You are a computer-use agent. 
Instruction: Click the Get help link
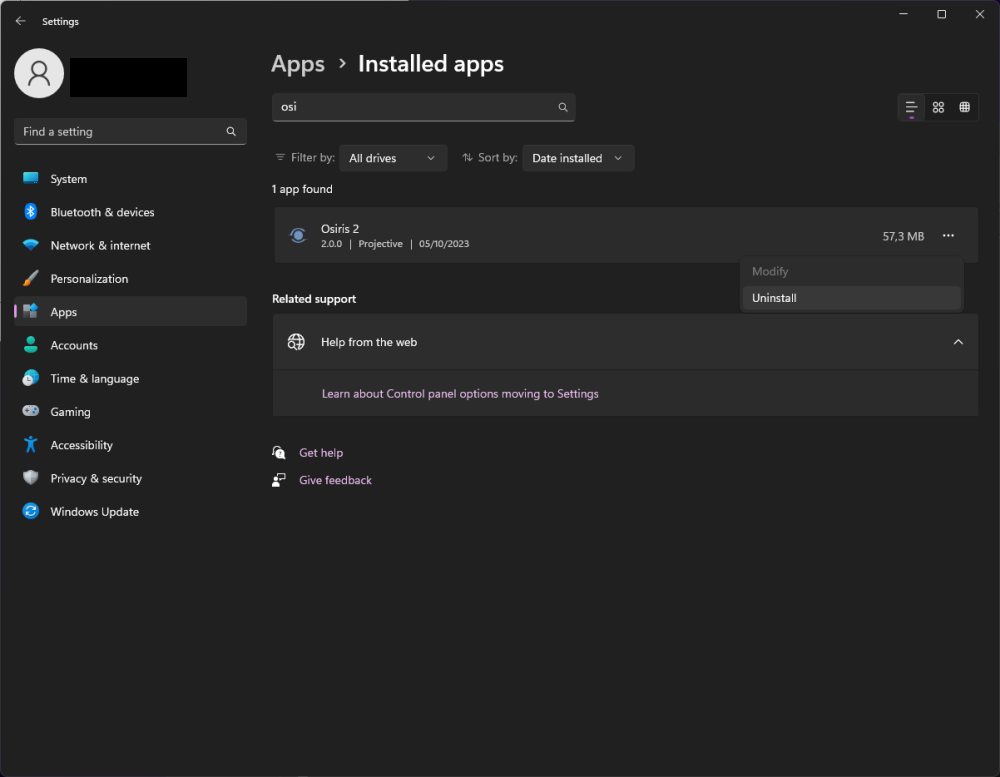click(x=321, y=453)
